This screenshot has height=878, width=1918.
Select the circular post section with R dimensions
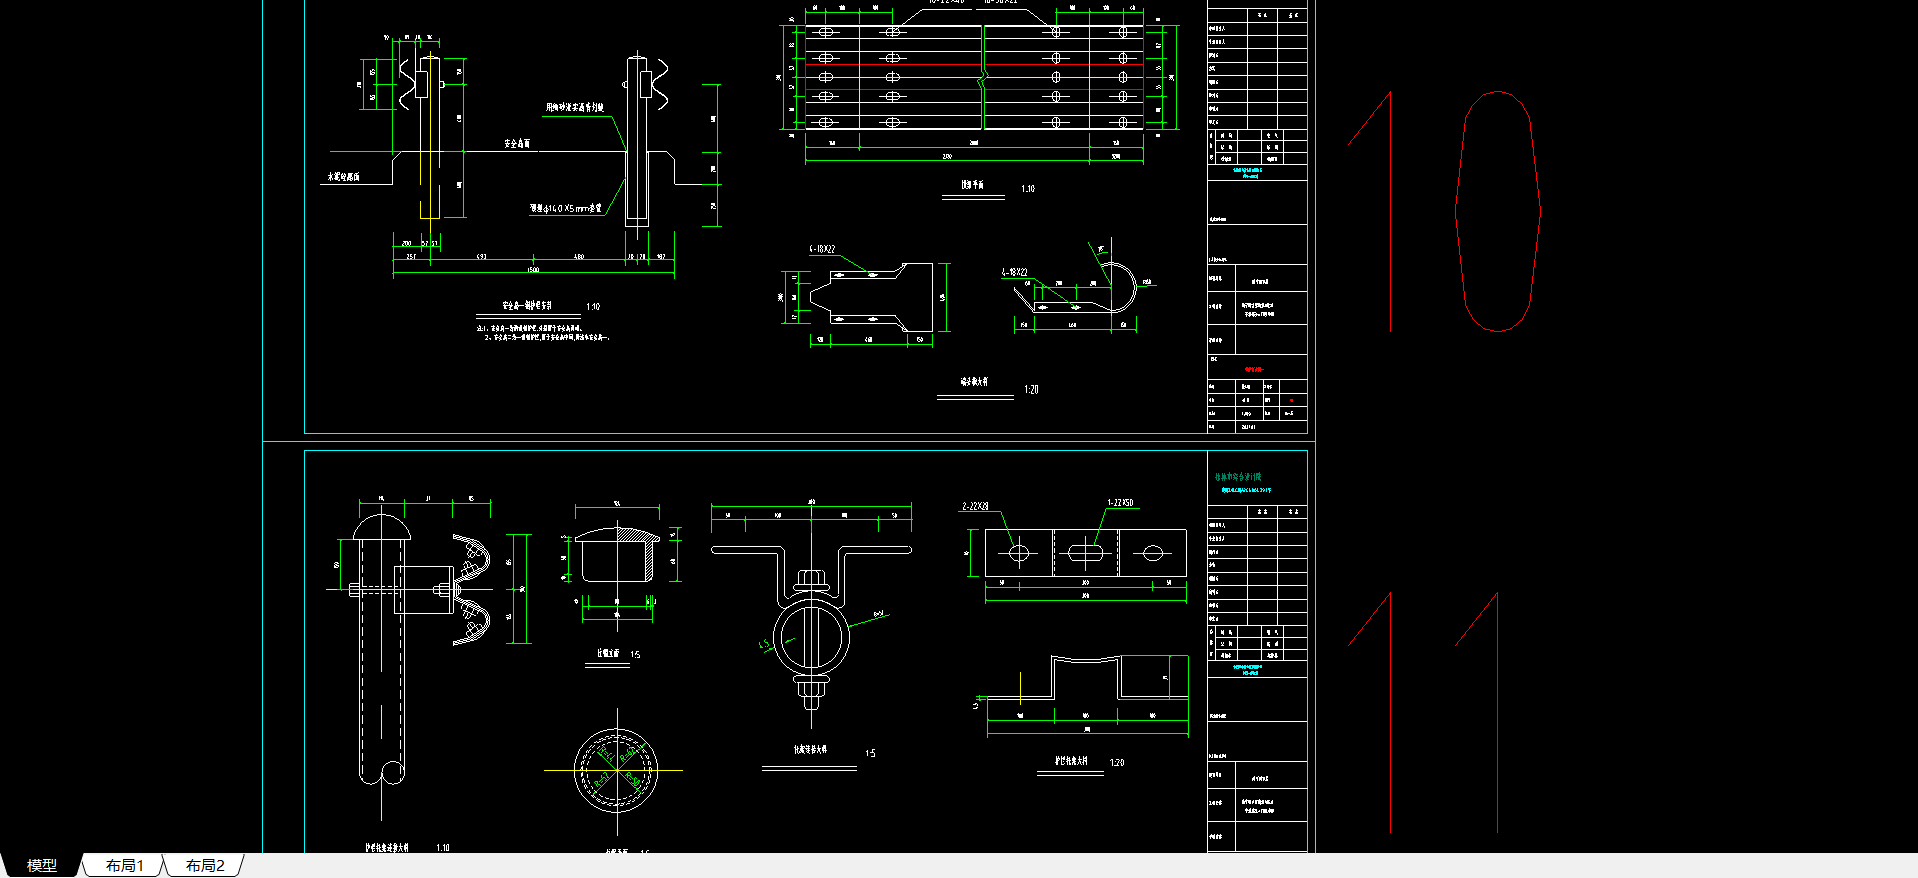point(616,771)
